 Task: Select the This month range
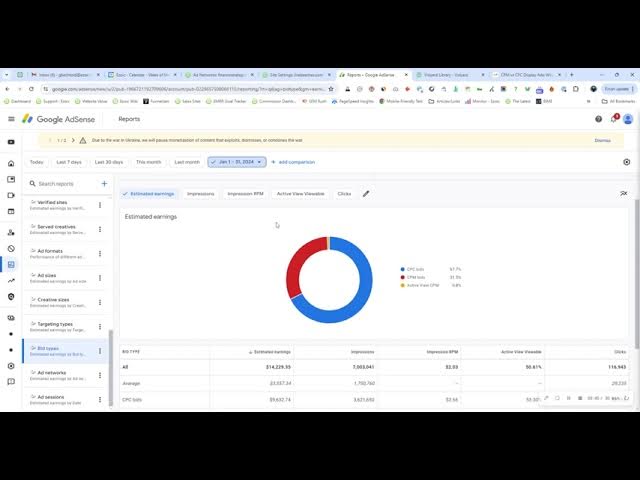(149, 162)
